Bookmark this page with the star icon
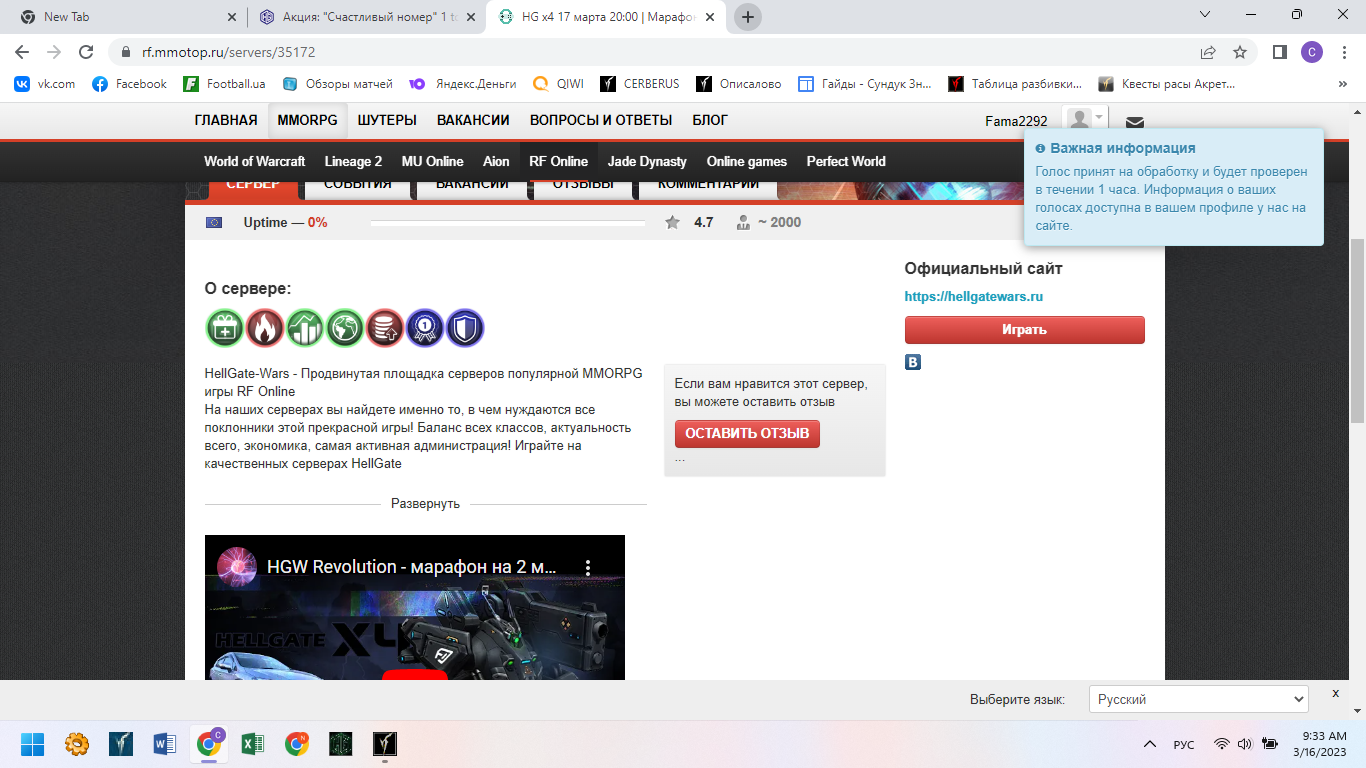This screenshot has height=768, width=1366. point(1240,52)
